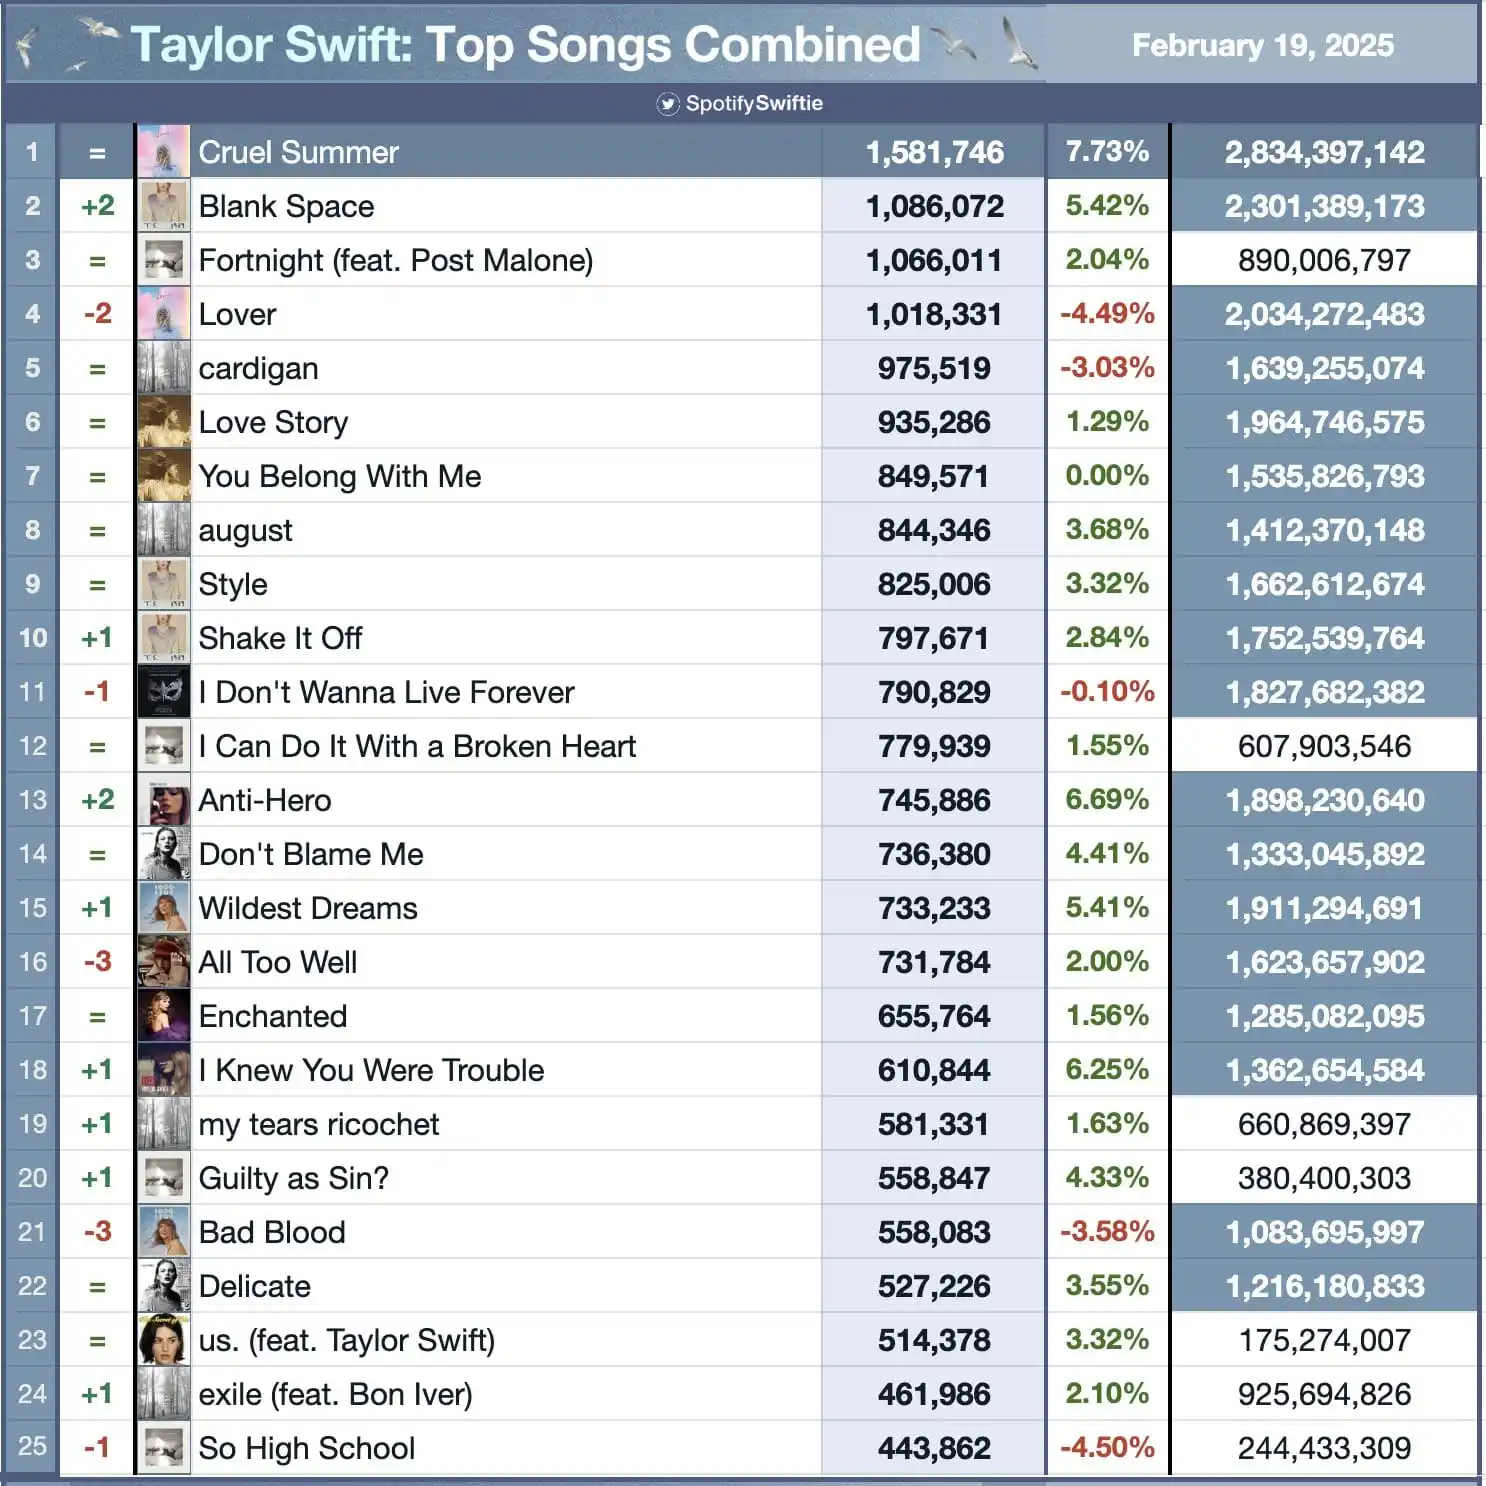Click the rank change '+2' for Blank Space
Viewport: 1486px width, 1486px height.
[97, 206]
